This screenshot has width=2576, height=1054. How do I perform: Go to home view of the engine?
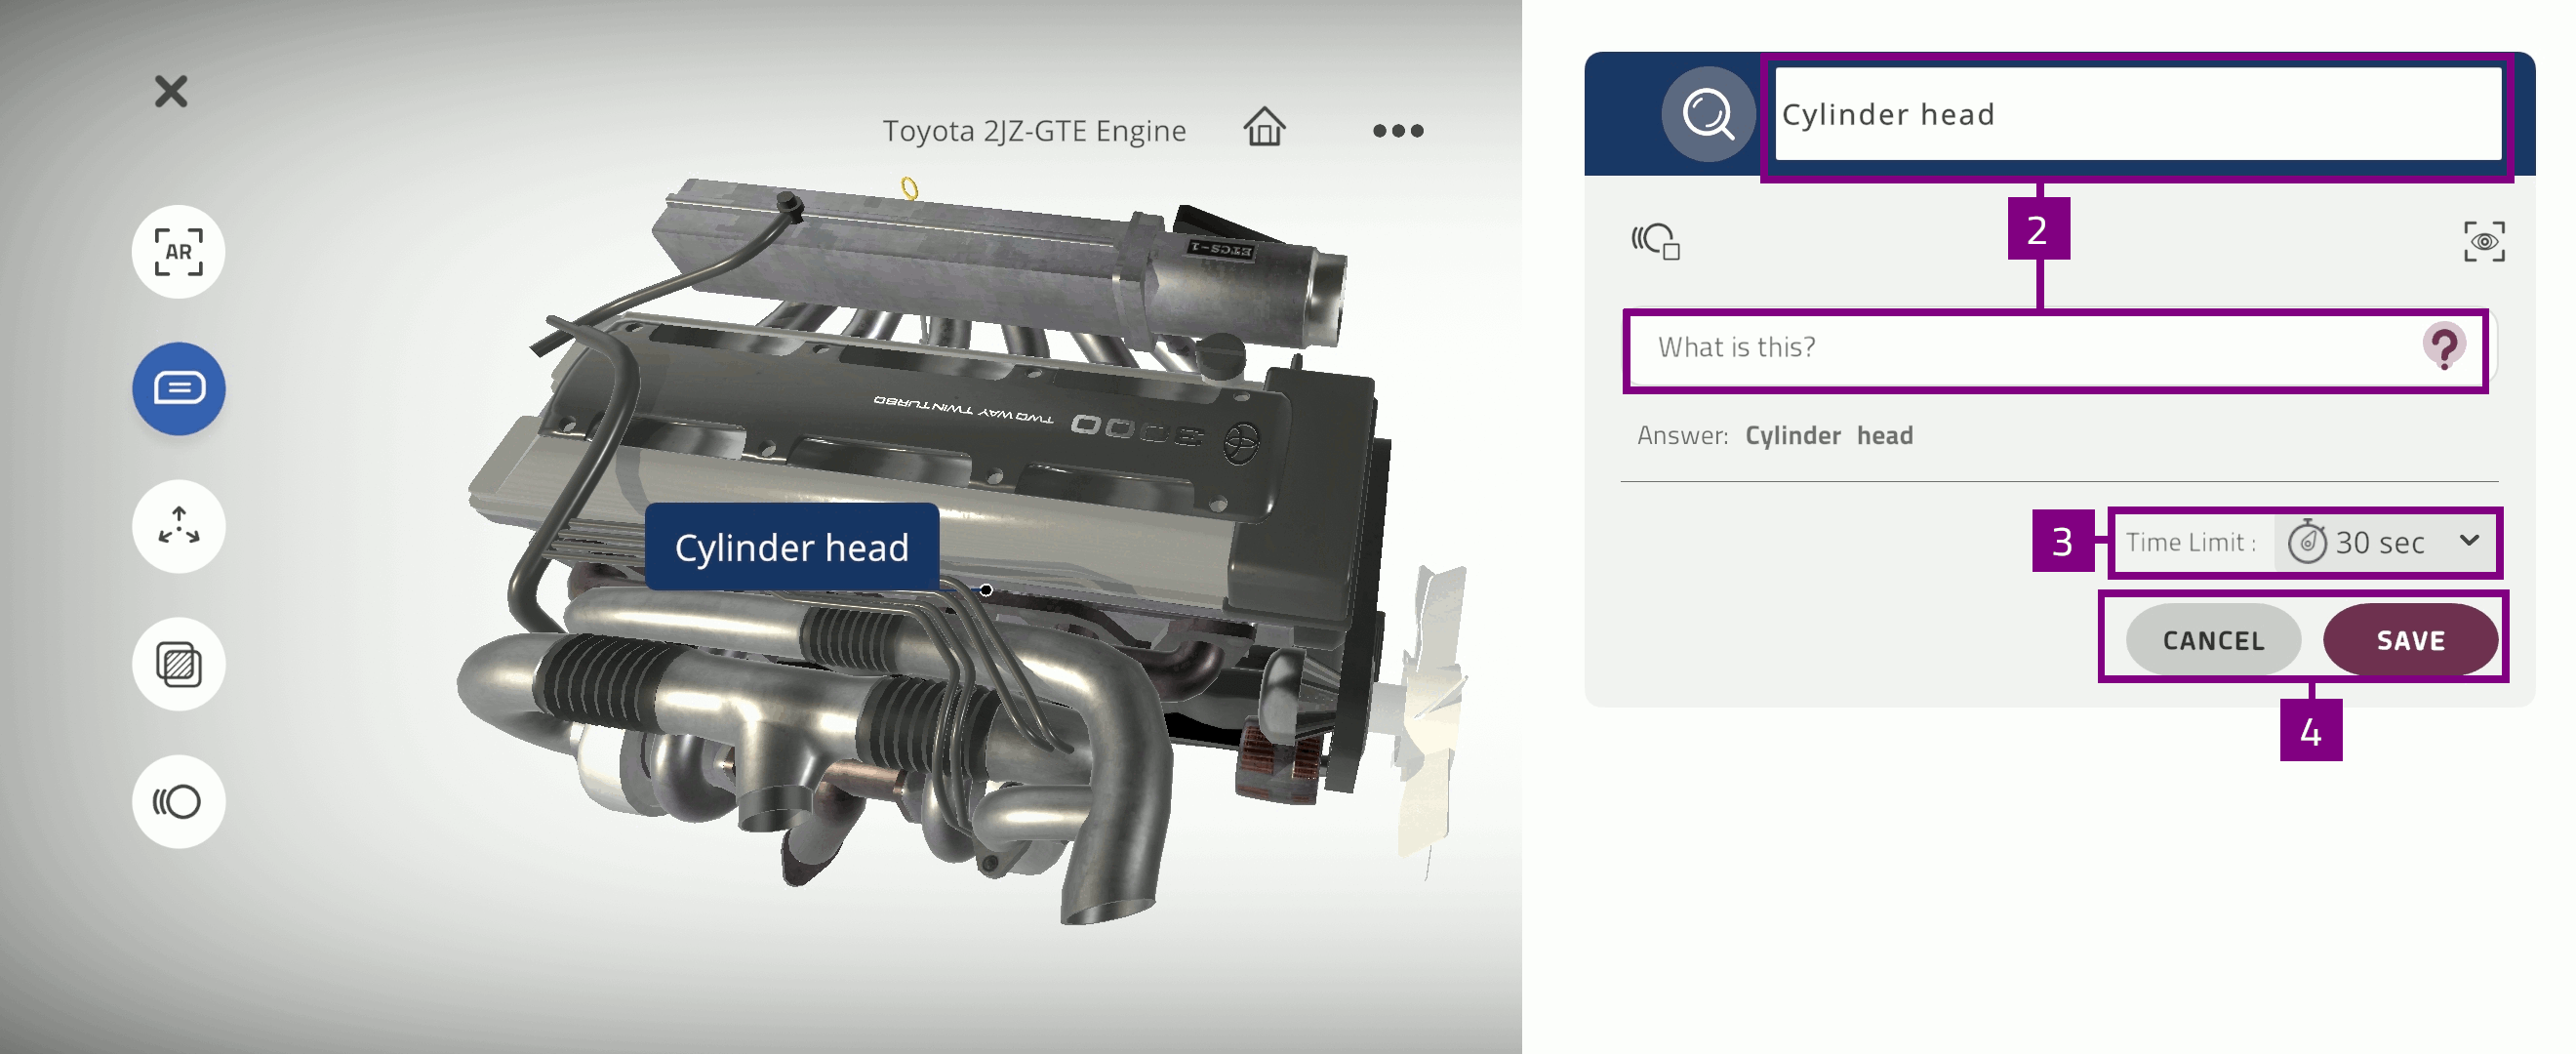click(x=1264, y=128)
